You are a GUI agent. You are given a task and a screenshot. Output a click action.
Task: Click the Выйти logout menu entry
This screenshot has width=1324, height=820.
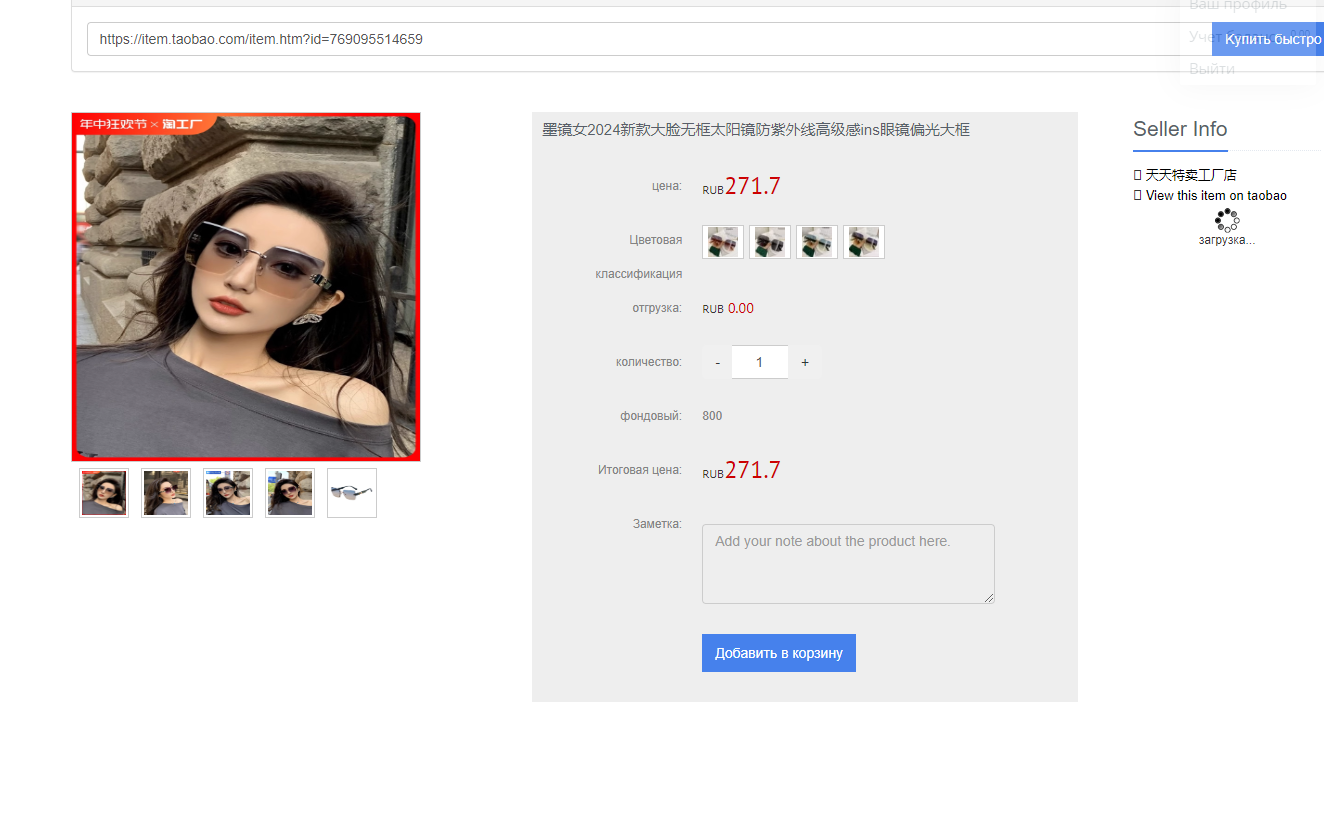[1212, 69]
